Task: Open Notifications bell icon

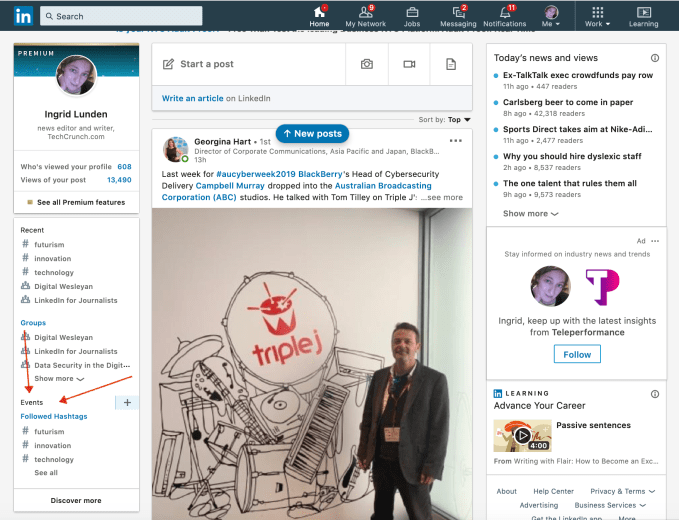Action: 504,12
